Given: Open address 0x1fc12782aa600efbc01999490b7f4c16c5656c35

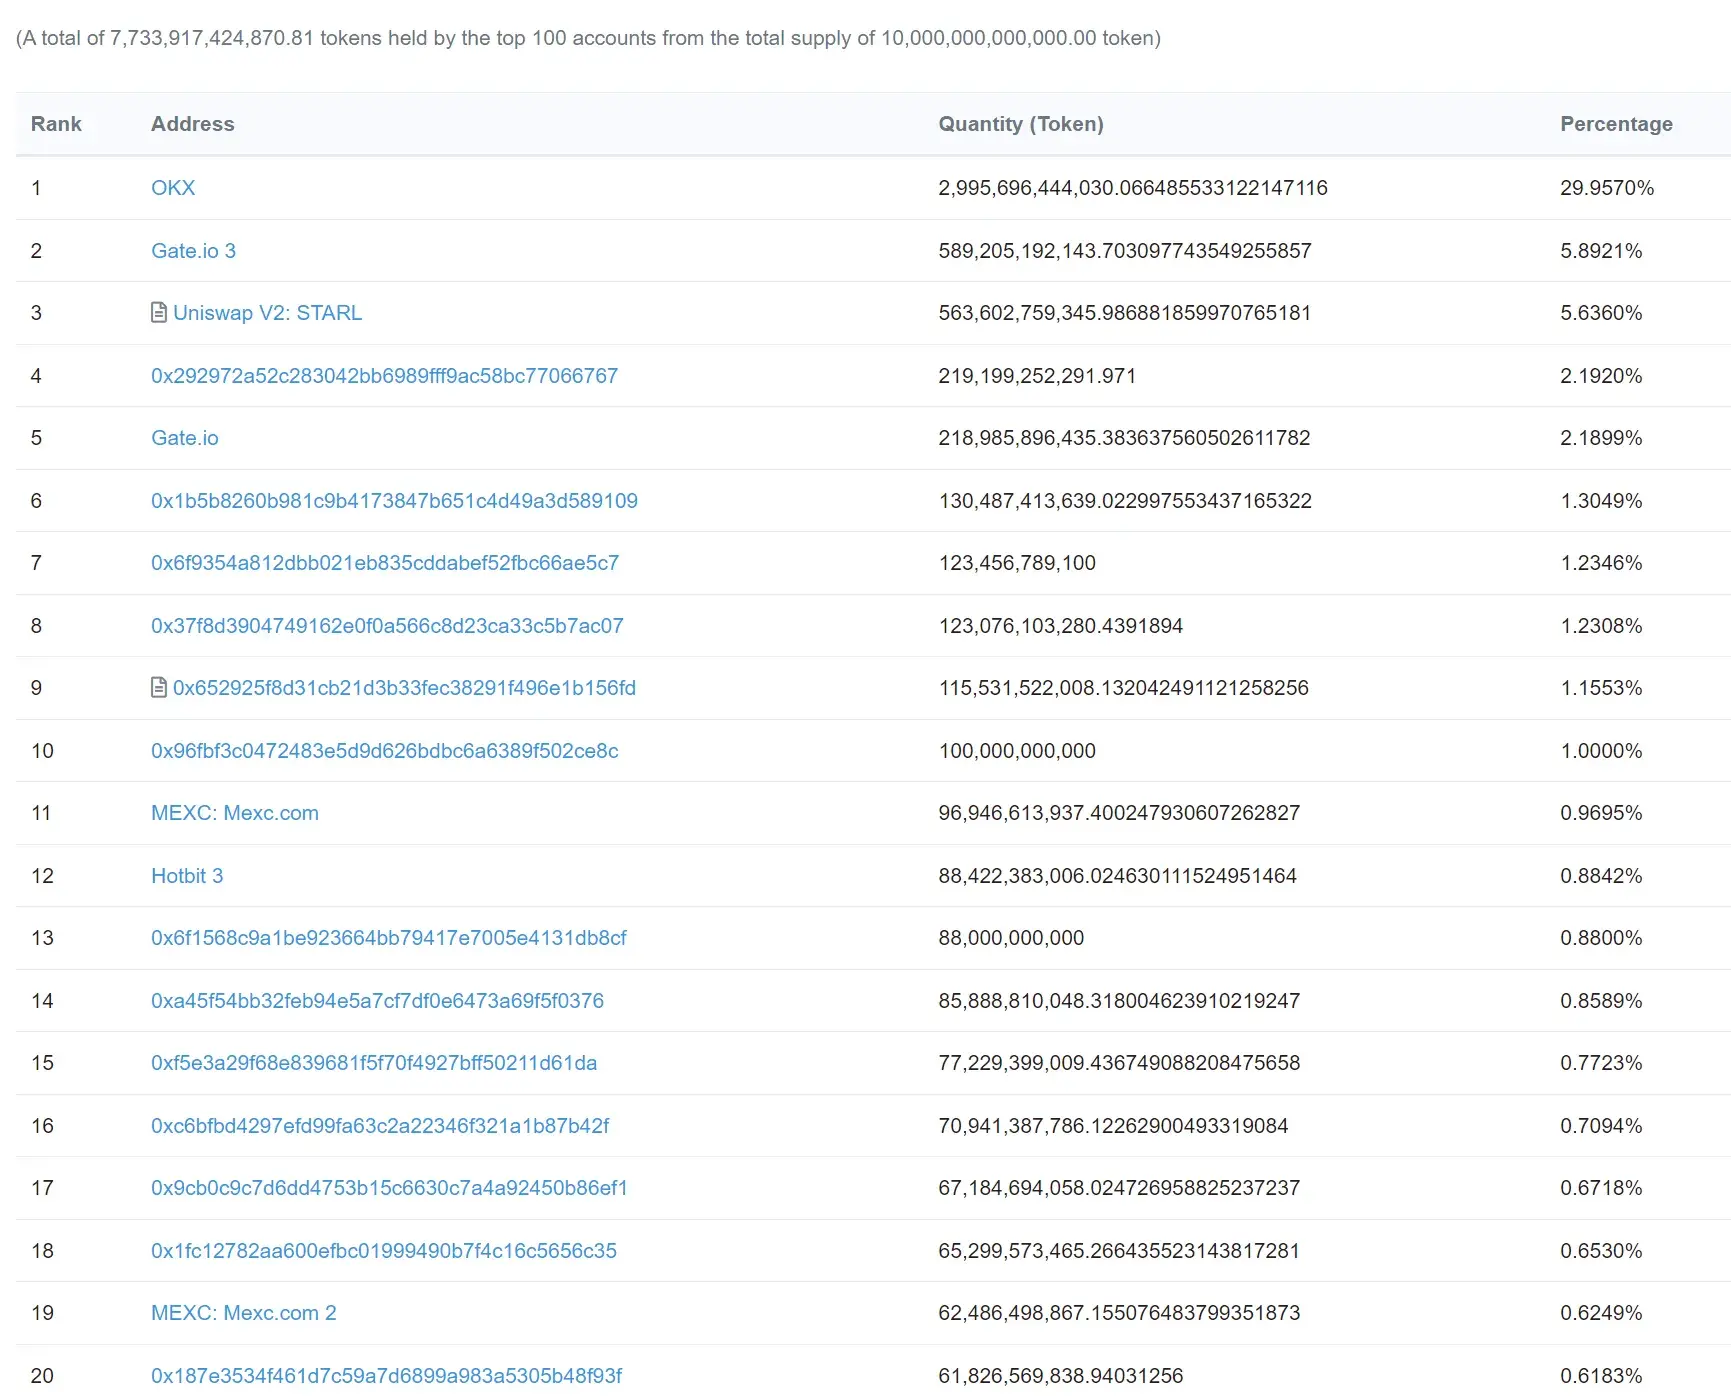Looking at the screenshot, I should [384, 1251].
